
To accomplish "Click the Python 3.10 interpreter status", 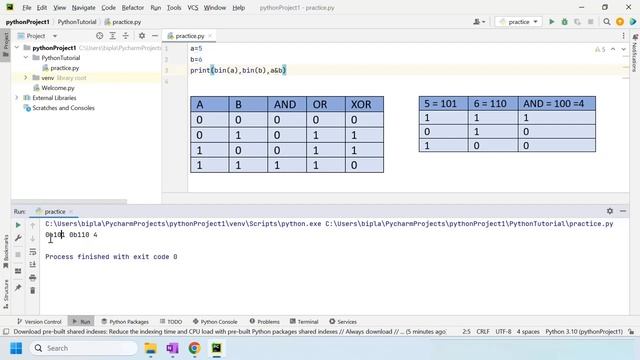I will [x=584, y=332].
